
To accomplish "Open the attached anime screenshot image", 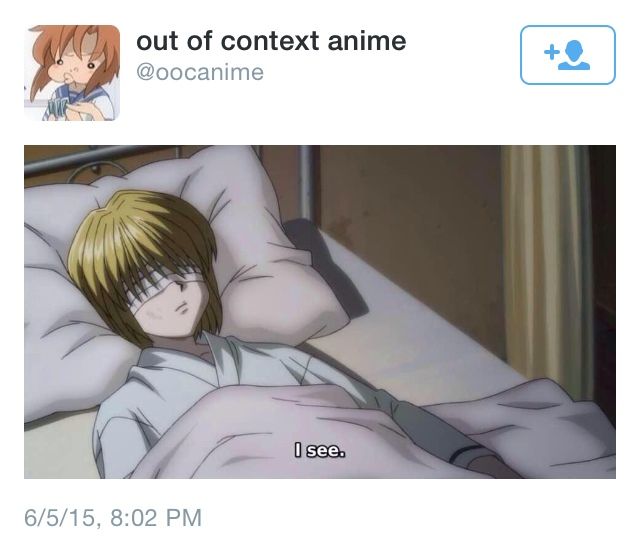I will 320,312.
